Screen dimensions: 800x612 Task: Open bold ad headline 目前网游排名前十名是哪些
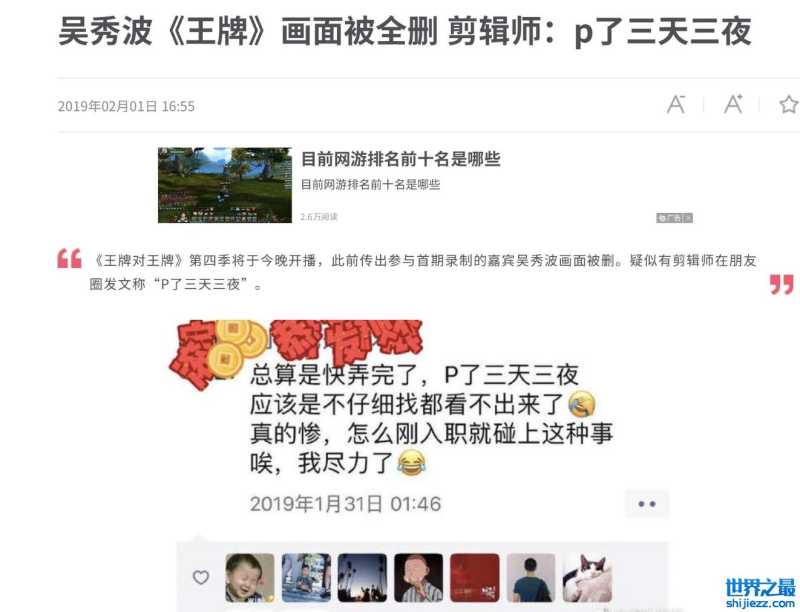tap(401, 159)
